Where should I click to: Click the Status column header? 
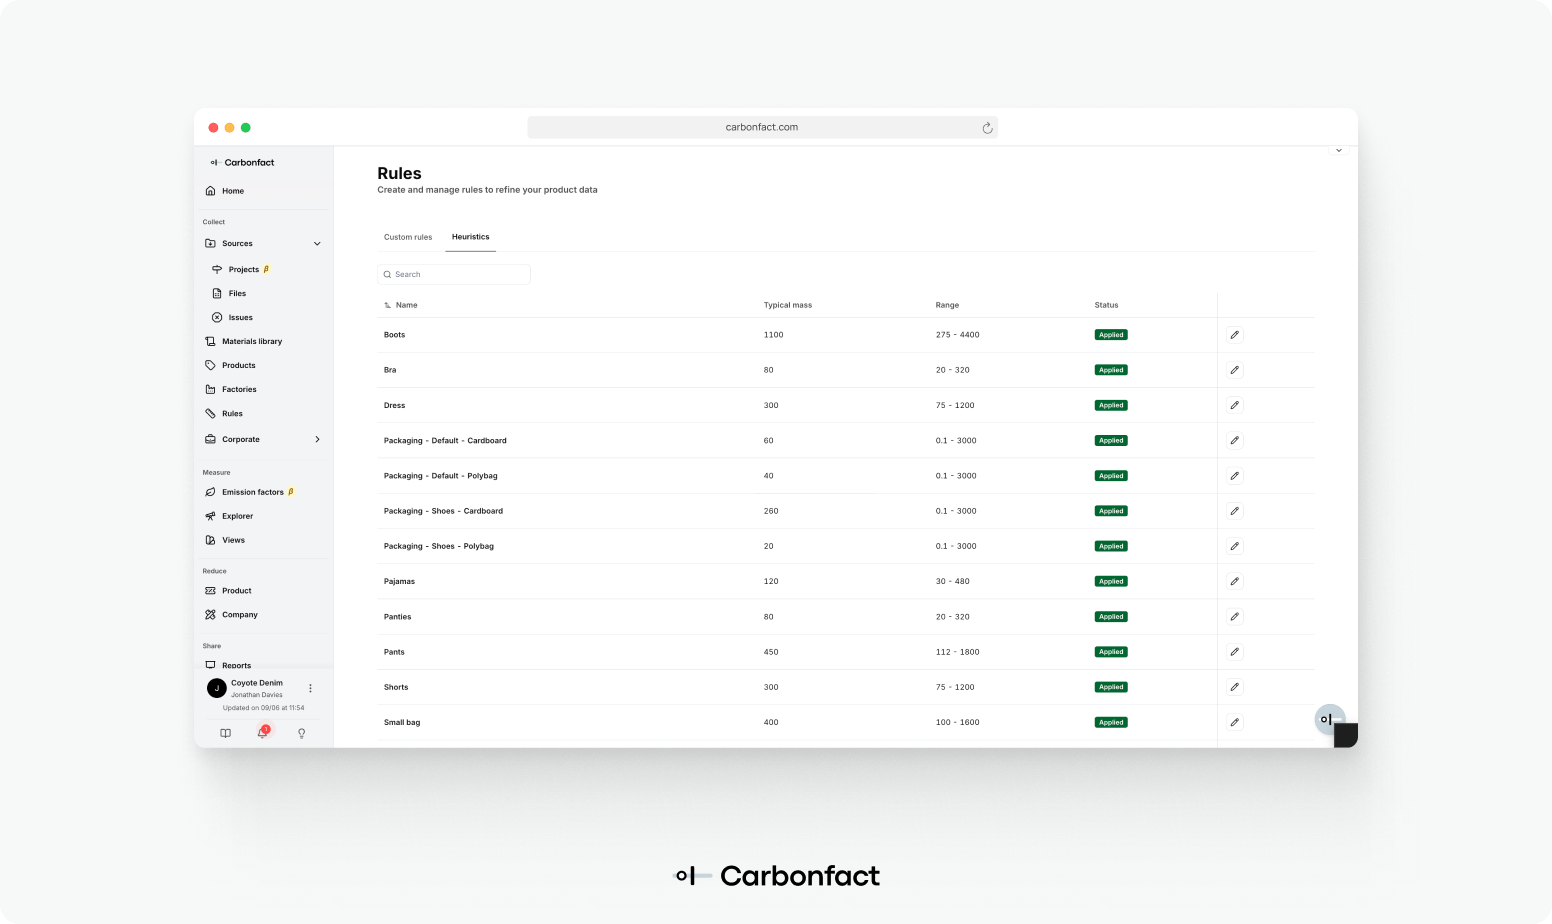click(x=1106, y=305)
